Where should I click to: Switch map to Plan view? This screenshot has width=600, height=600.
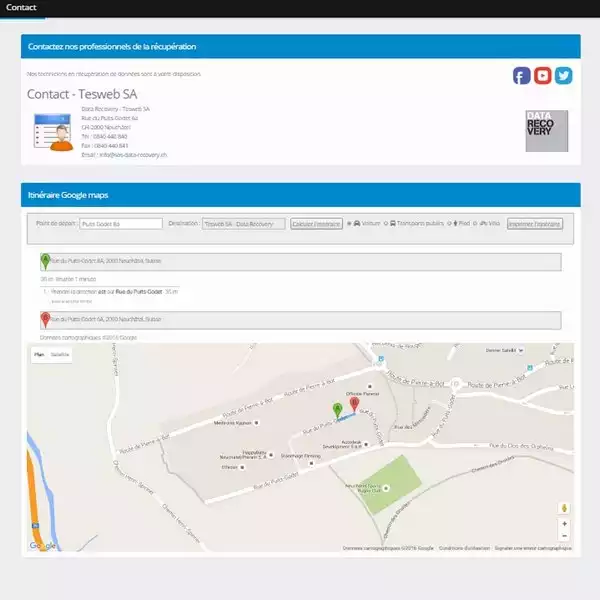39,355
